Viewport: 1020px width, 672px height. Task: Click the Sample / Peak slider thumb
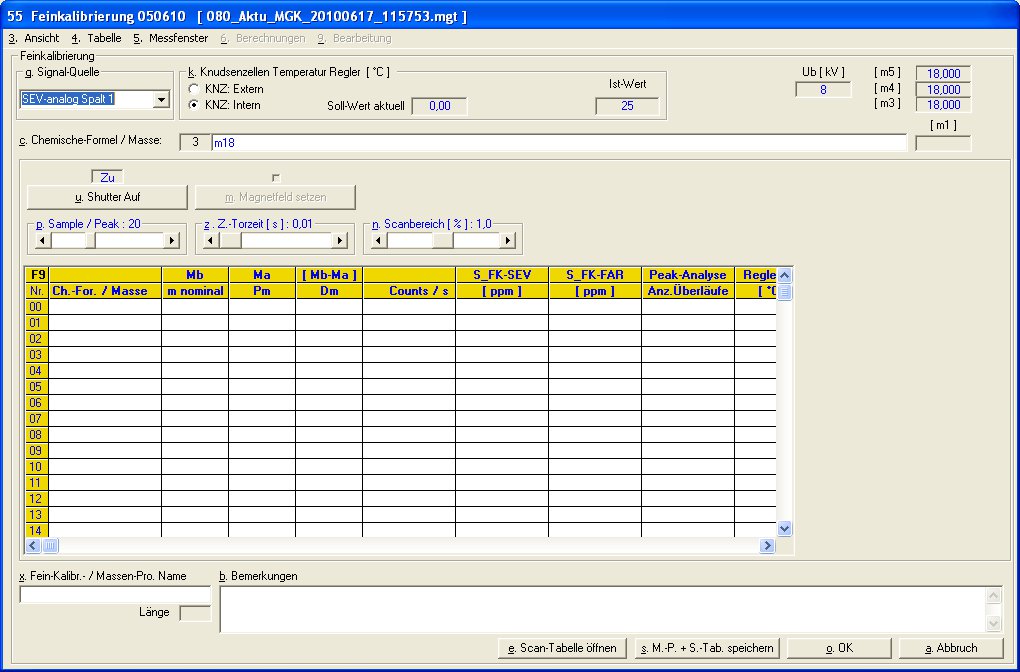(90, 241)
